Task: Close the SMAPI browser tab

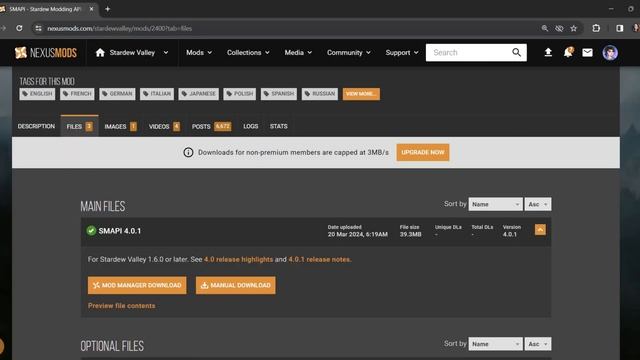Action: click(91, 9)
